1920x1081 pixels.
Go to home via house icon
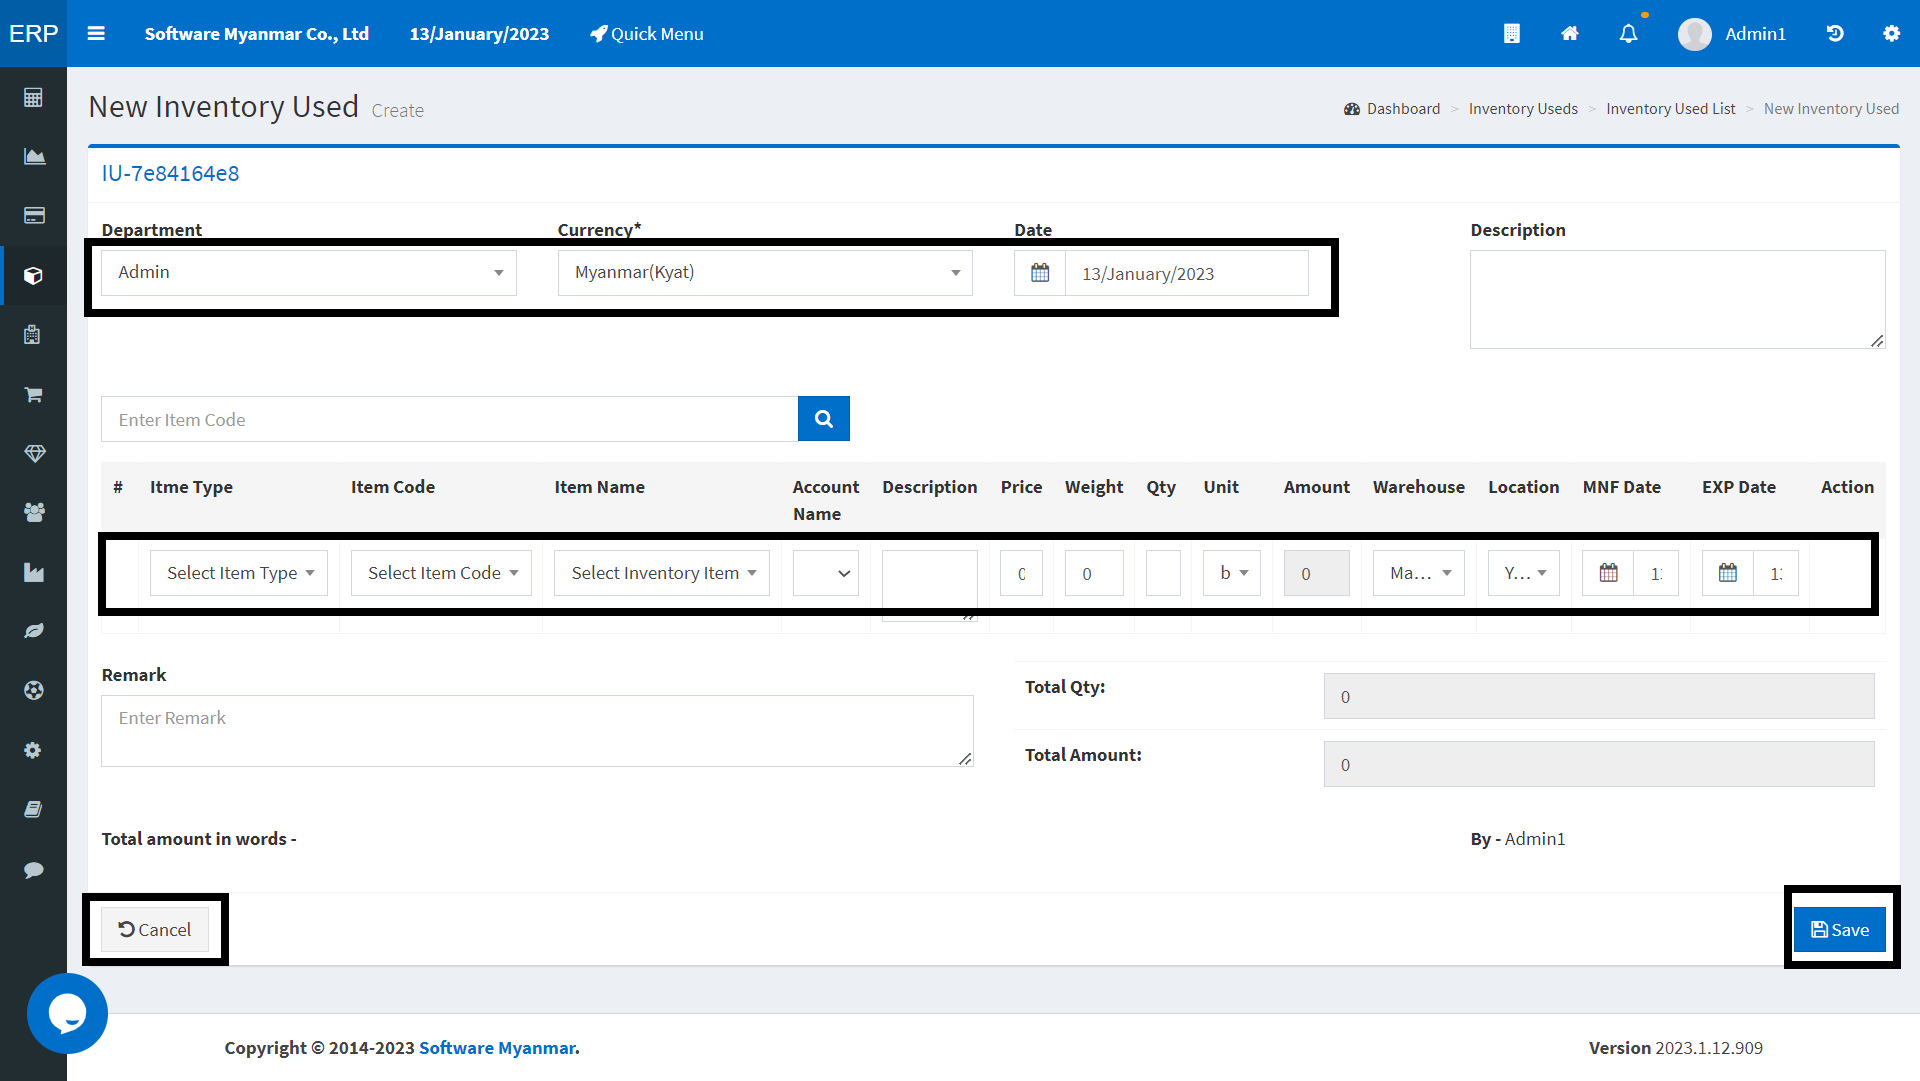tap(1570, 33)
